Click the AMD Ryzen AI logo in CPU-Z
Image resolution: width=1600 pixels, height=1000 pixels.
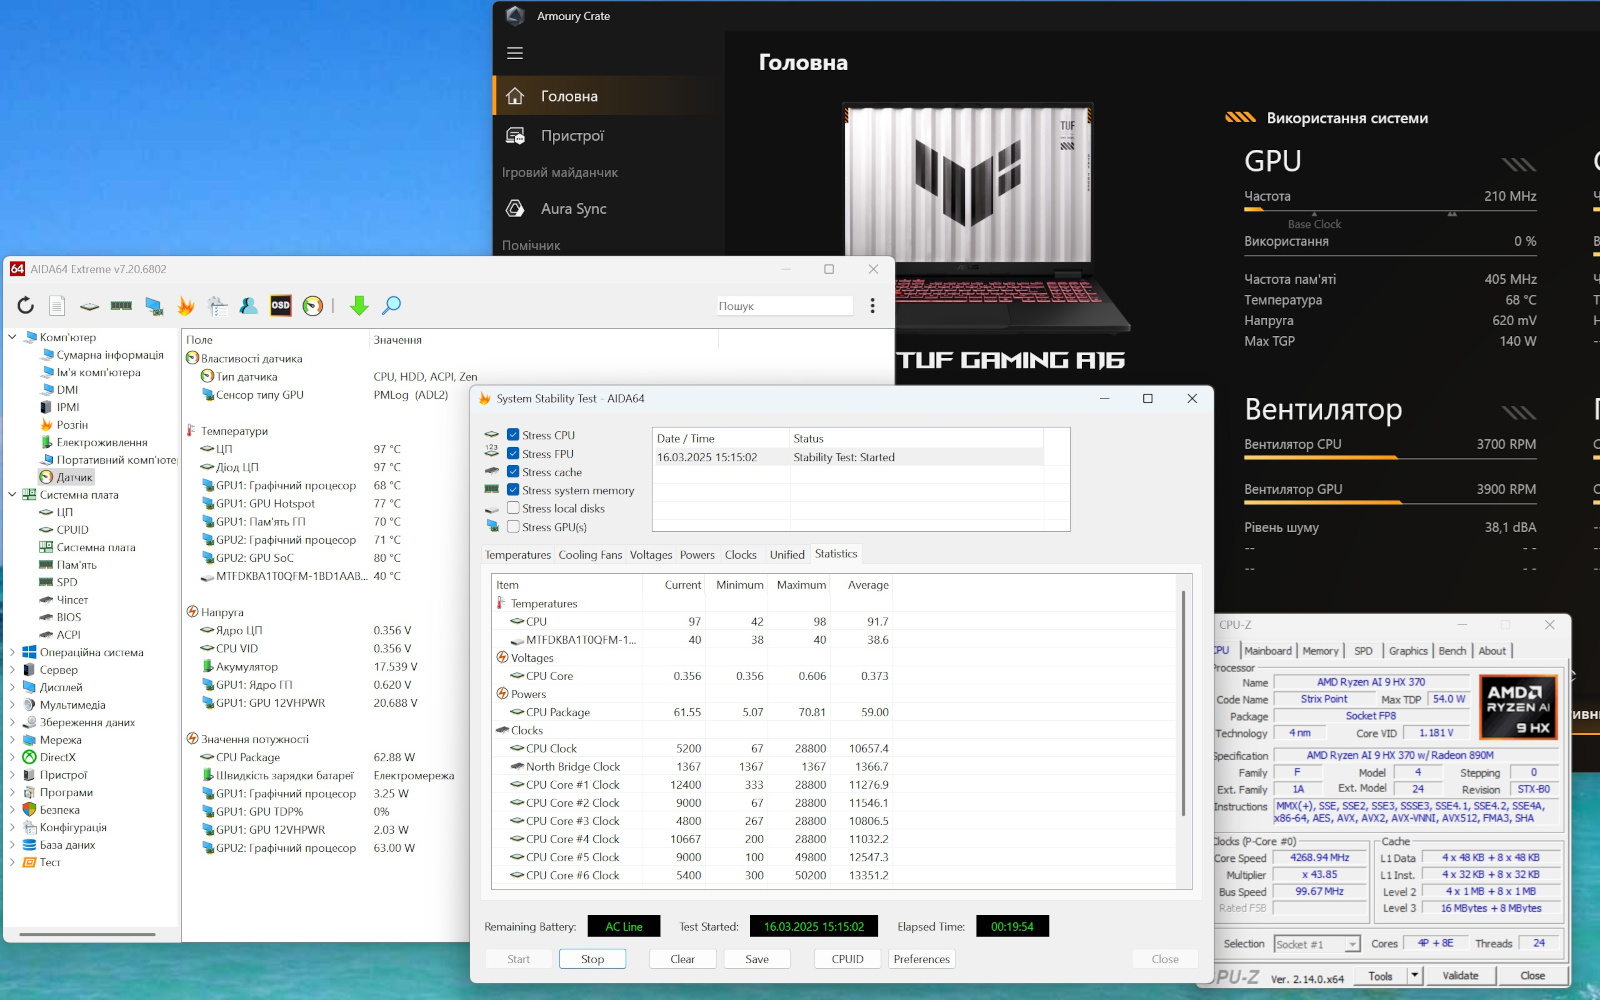(x=1518, y=707)
